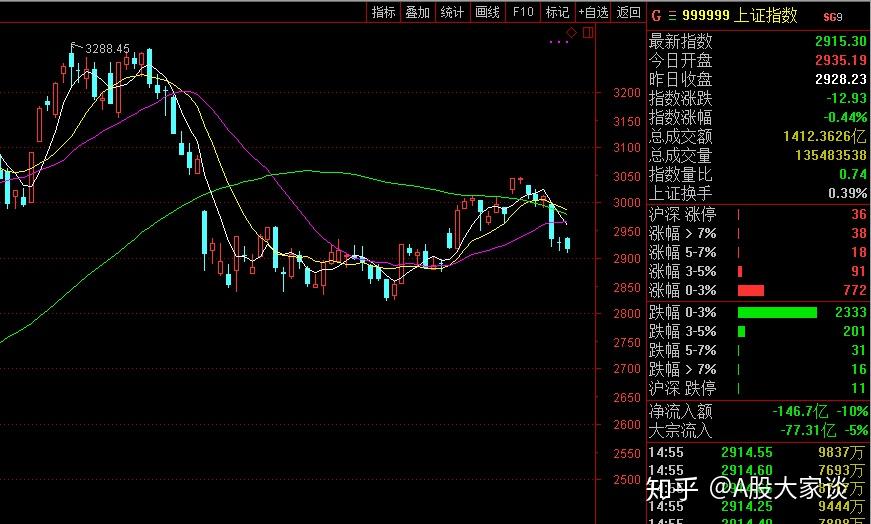Click the 涨幅 > 7% row
This screenshot has width=871, height=524.
point(758,233)
